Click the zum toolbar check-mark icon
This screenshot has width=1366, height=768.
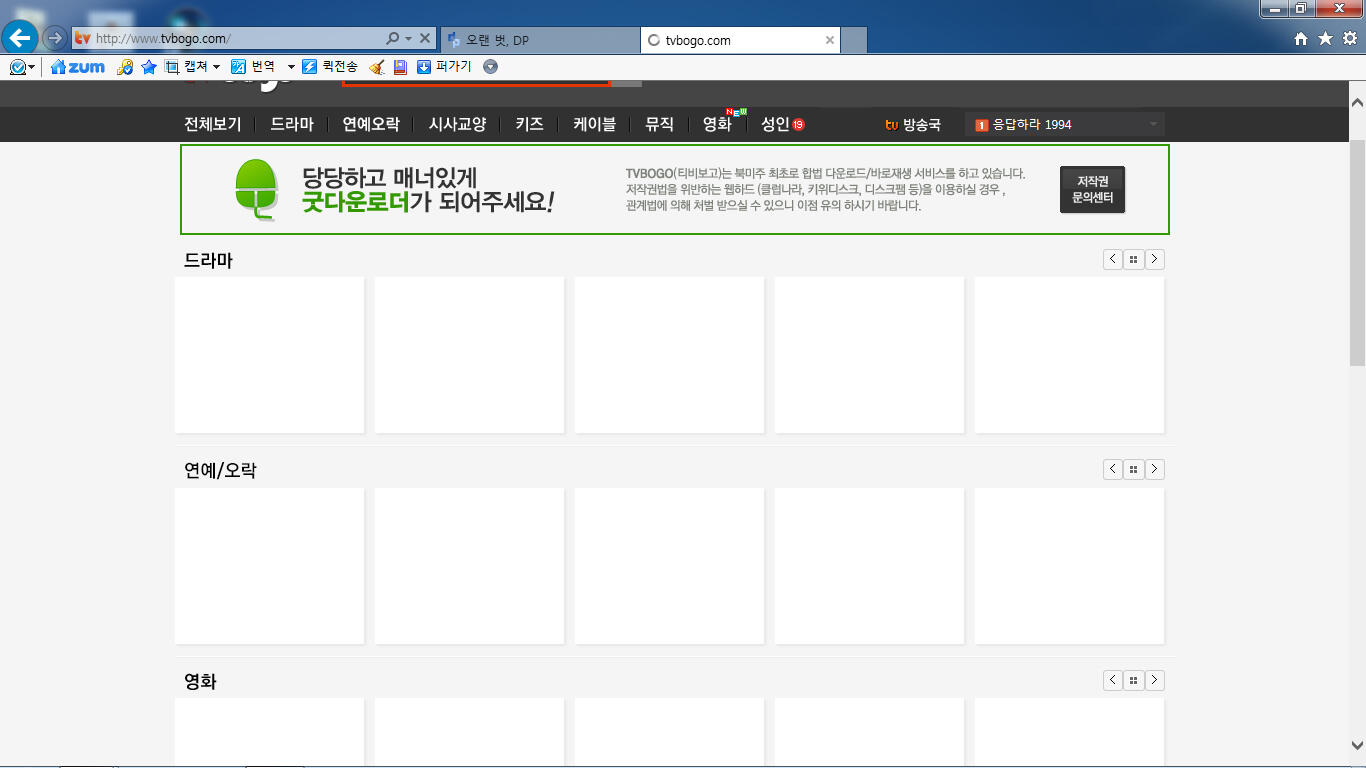pyautogui.click(x=17, y=67)
